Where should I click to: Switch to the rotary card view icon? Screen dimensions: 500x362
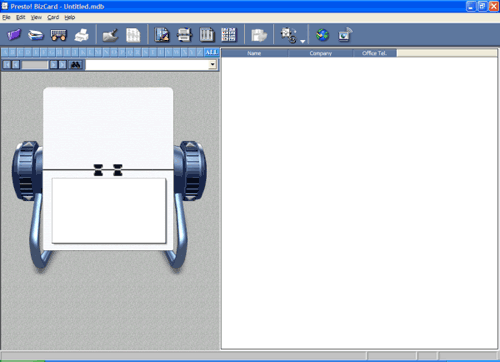coord(184,35)
